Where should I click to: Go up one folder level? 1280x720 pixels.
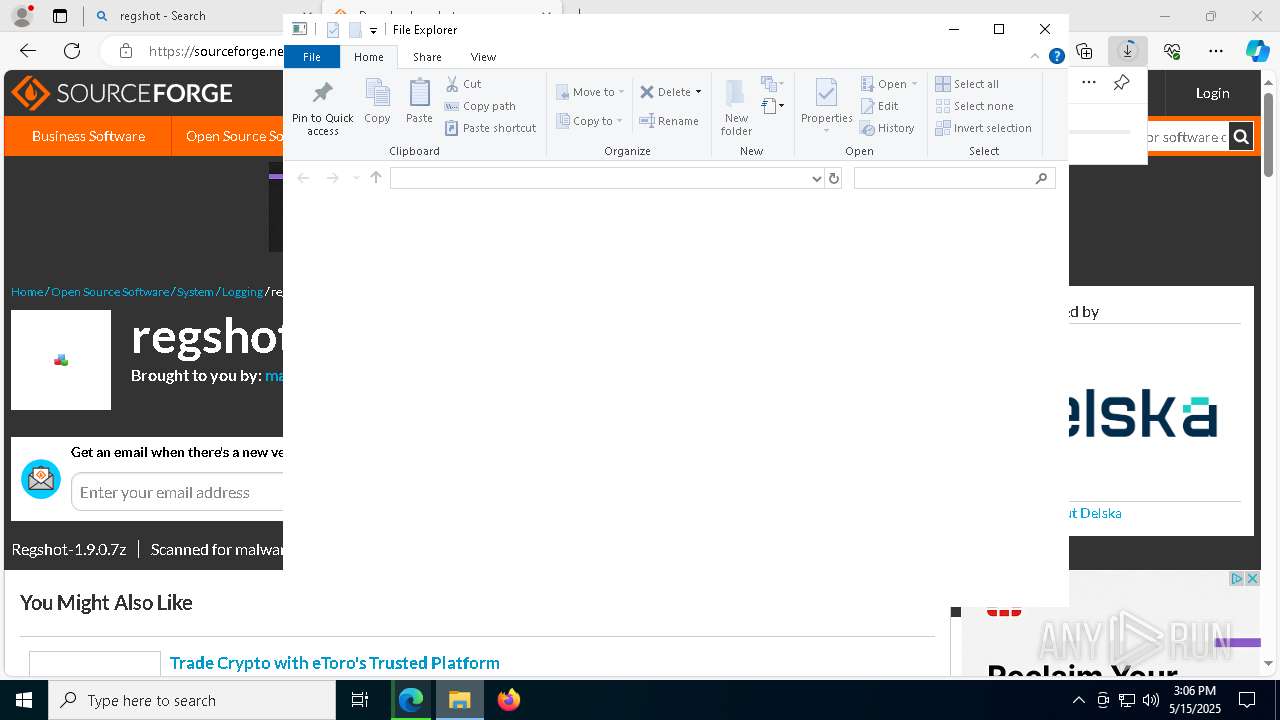click(376, 178)
